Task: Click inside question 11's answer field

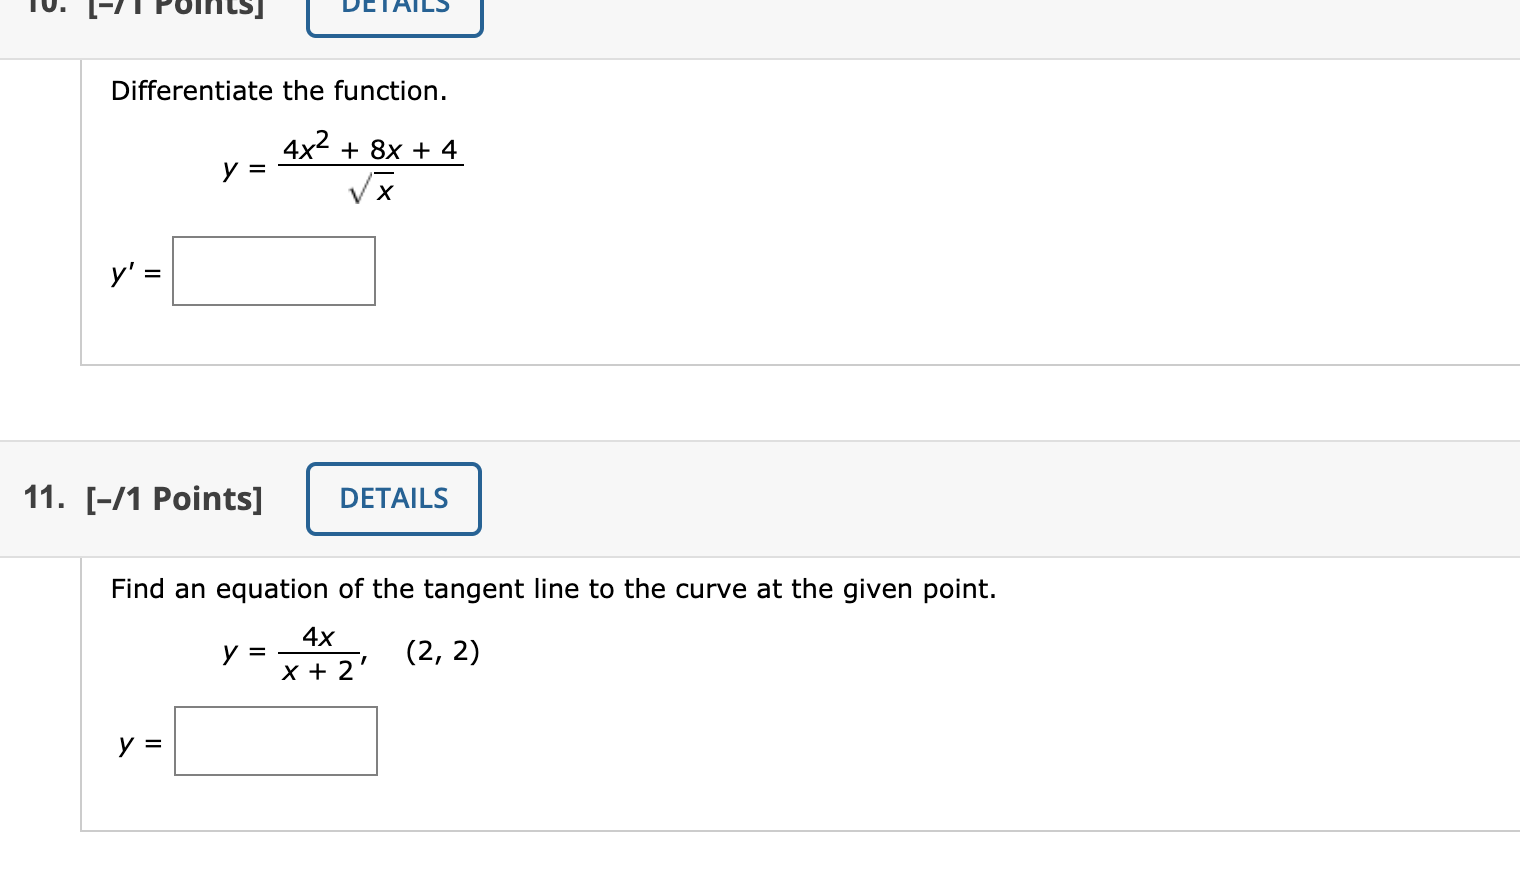Action: pyautogui.click(x=275, y=740)
